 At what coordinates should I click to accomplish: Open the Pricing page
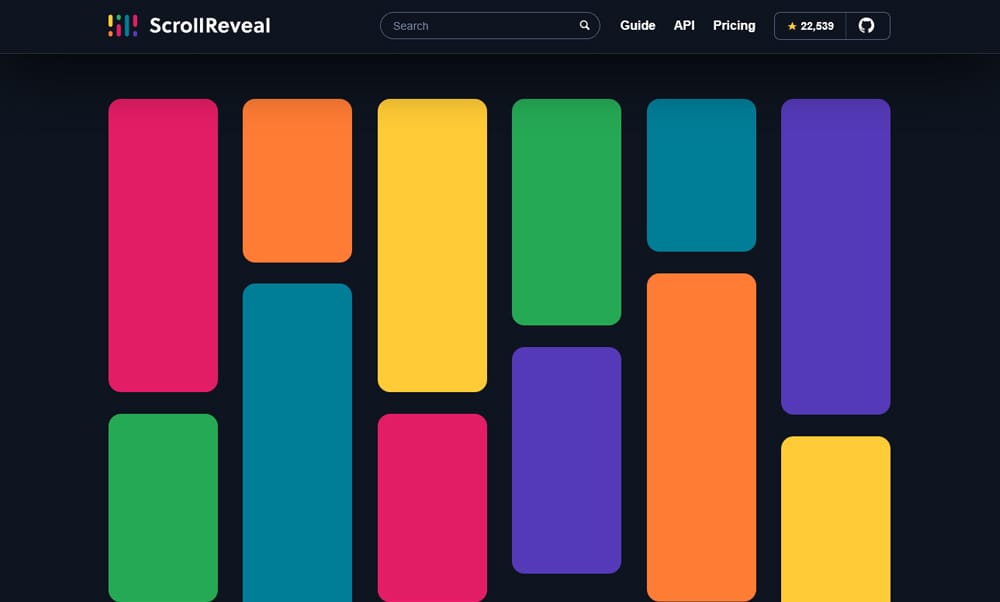734,25
